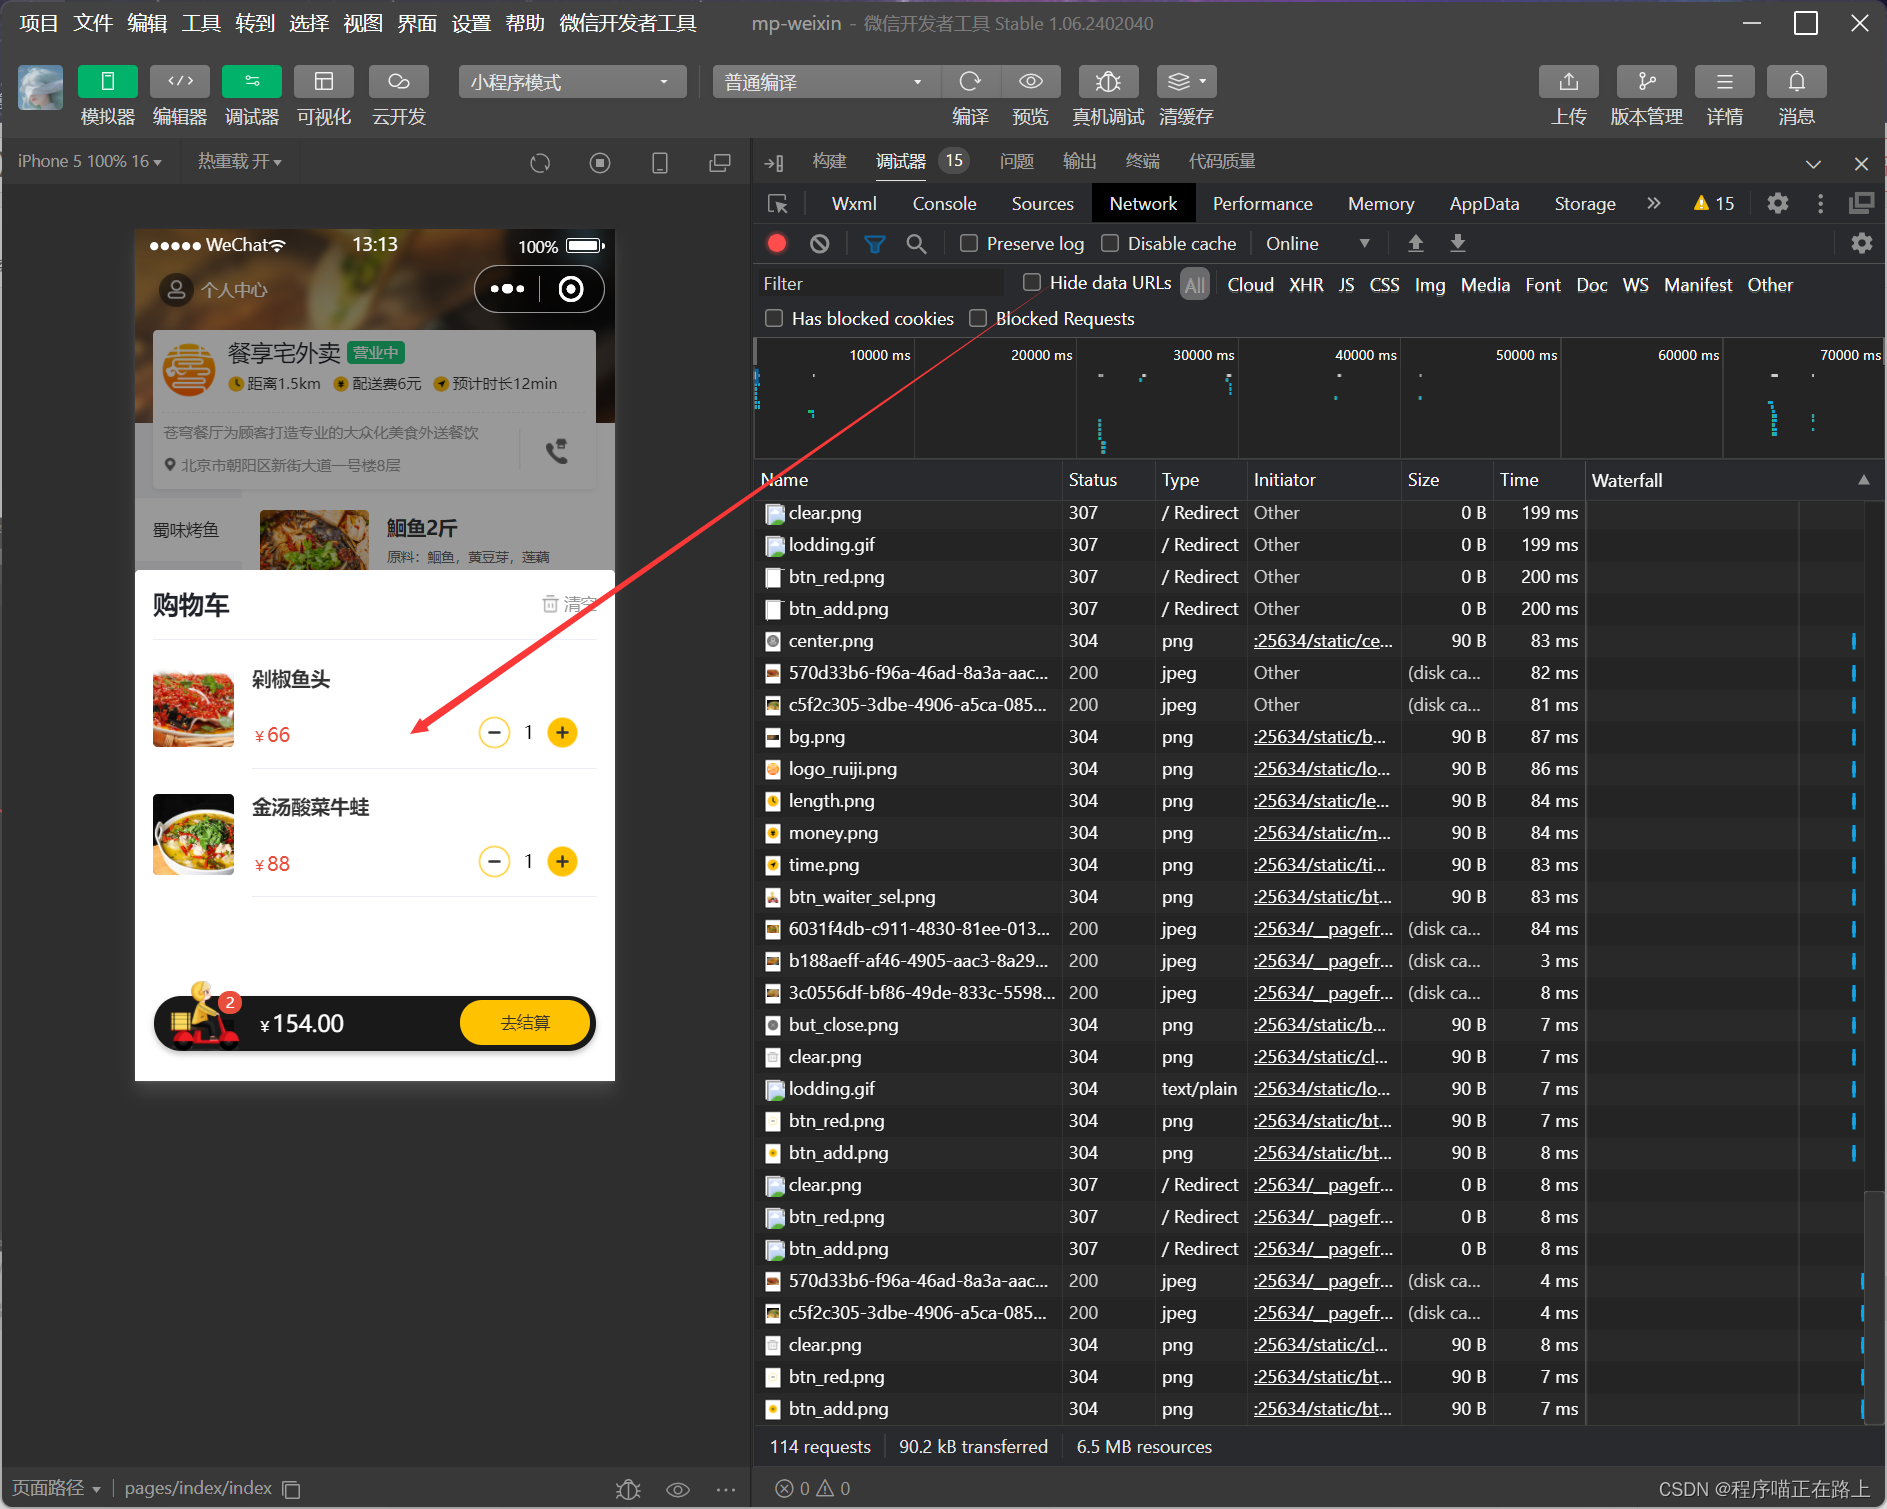The image size is (1887, 1509).
Task: Open initiator link of center.png row
Action: (x=1322, y=641)
